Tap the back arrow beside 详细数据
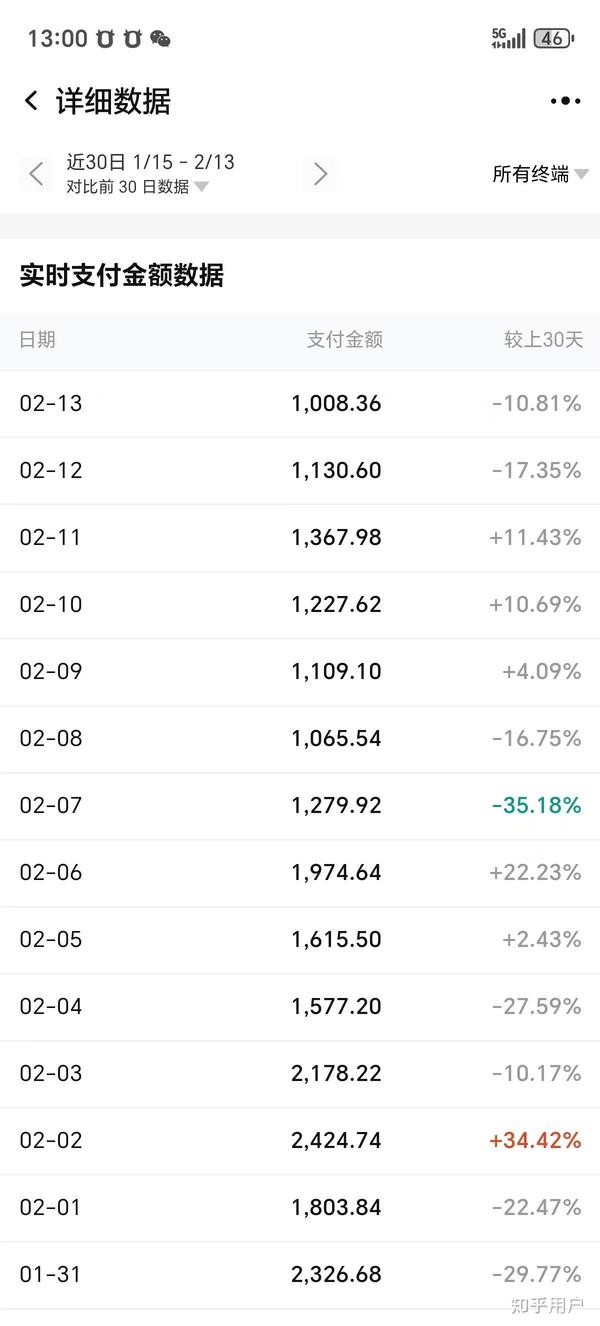The width and height of the screenshot is (600, 1326). pyautogui.click(x=31, y=101)
